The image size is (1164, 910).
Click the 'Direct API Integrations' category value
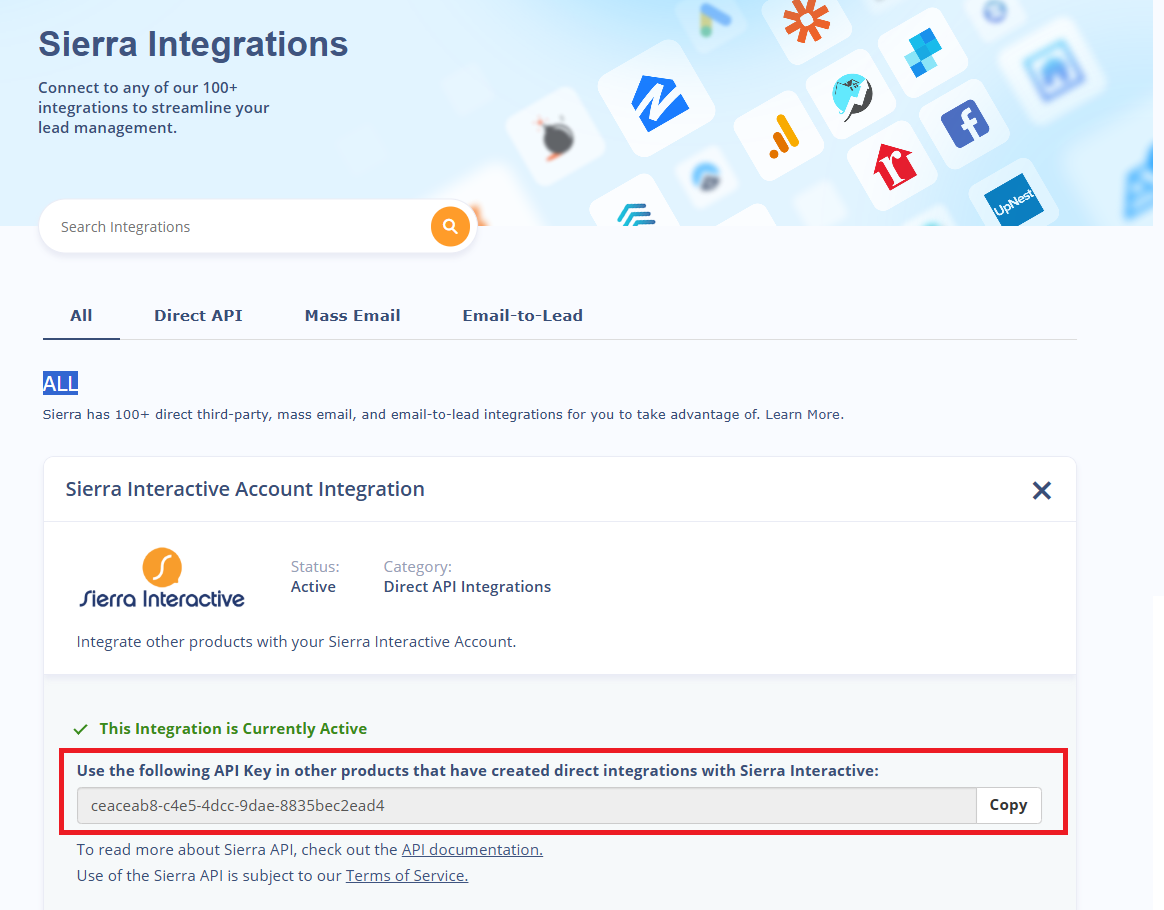click(x=467, y=586)
